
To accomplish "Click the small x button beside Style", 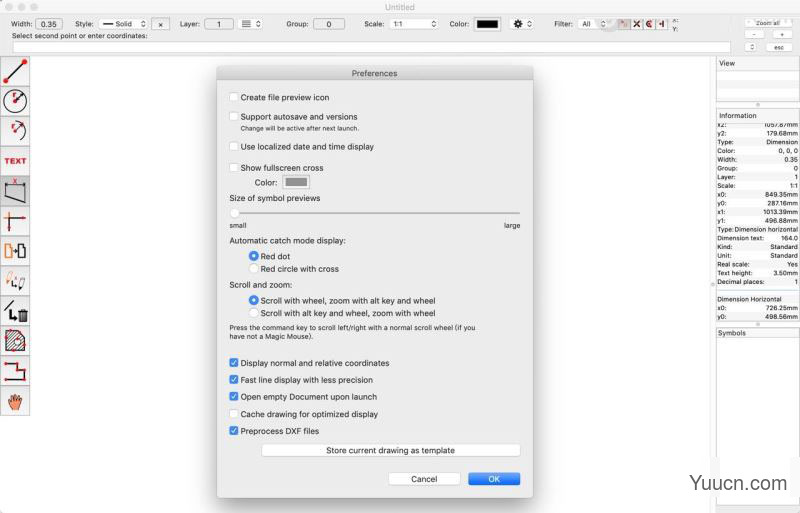I will pos(161,24).
